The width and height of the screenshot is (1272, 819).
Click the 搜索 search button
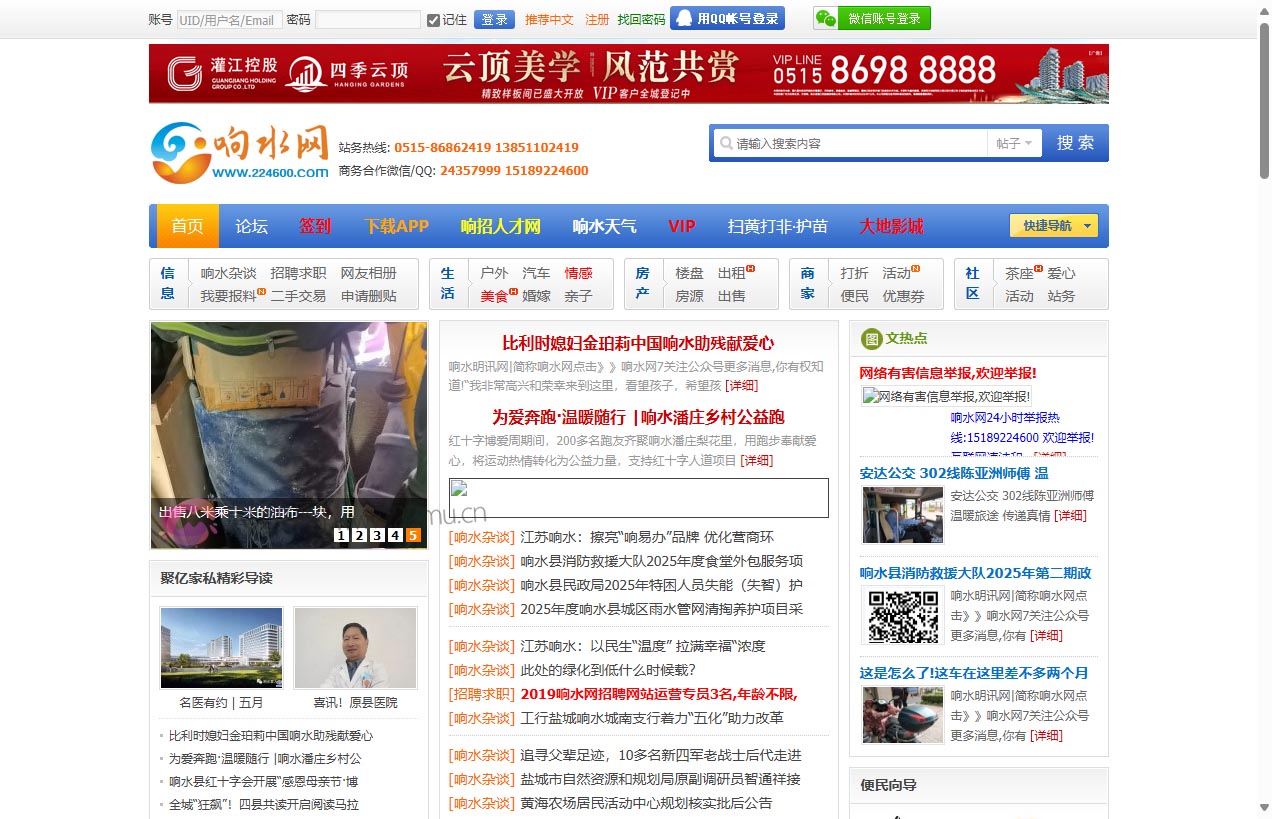1075,143
